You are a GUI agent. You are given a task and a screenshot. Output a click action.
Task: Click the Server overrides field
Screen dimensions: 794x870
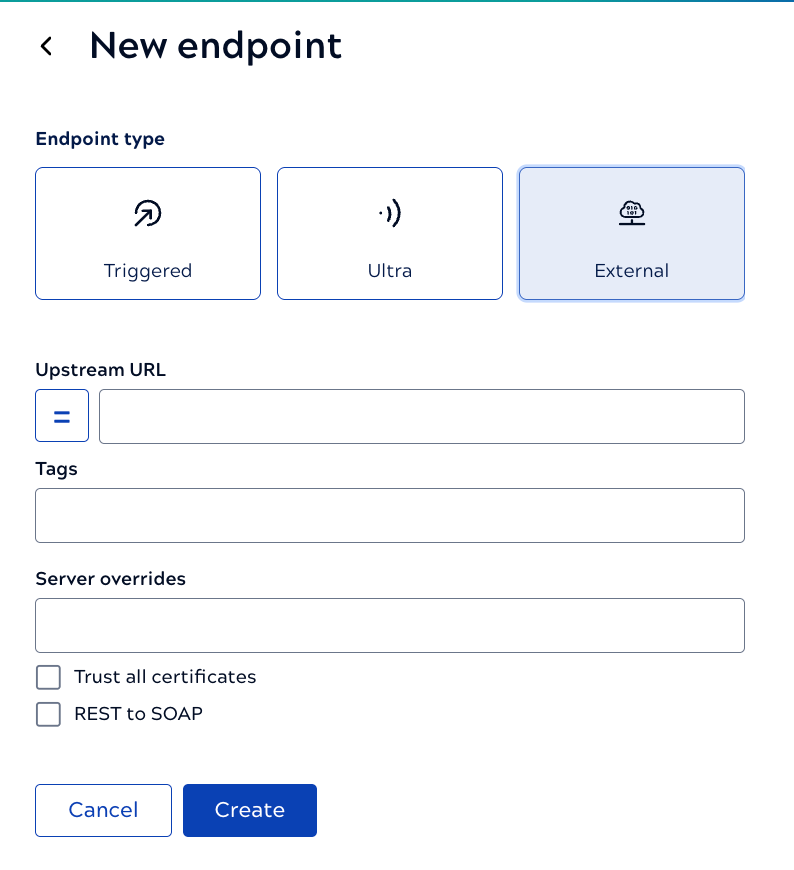pos(389,624)
